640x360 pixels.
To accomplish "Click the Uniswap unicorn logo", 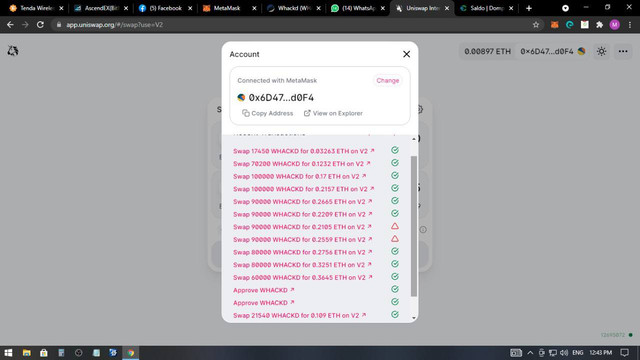I will tap(13, 51).
